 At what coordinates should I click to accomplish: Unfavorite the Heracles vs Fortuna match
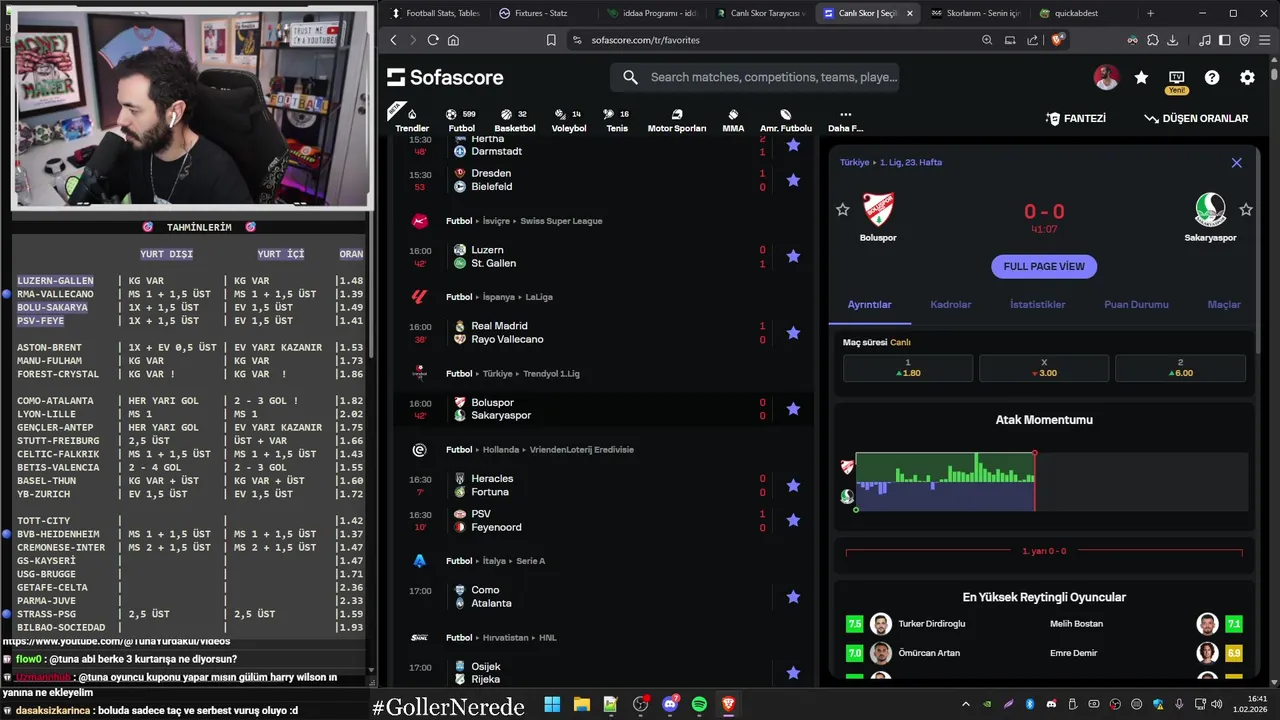tap(793, 485)
